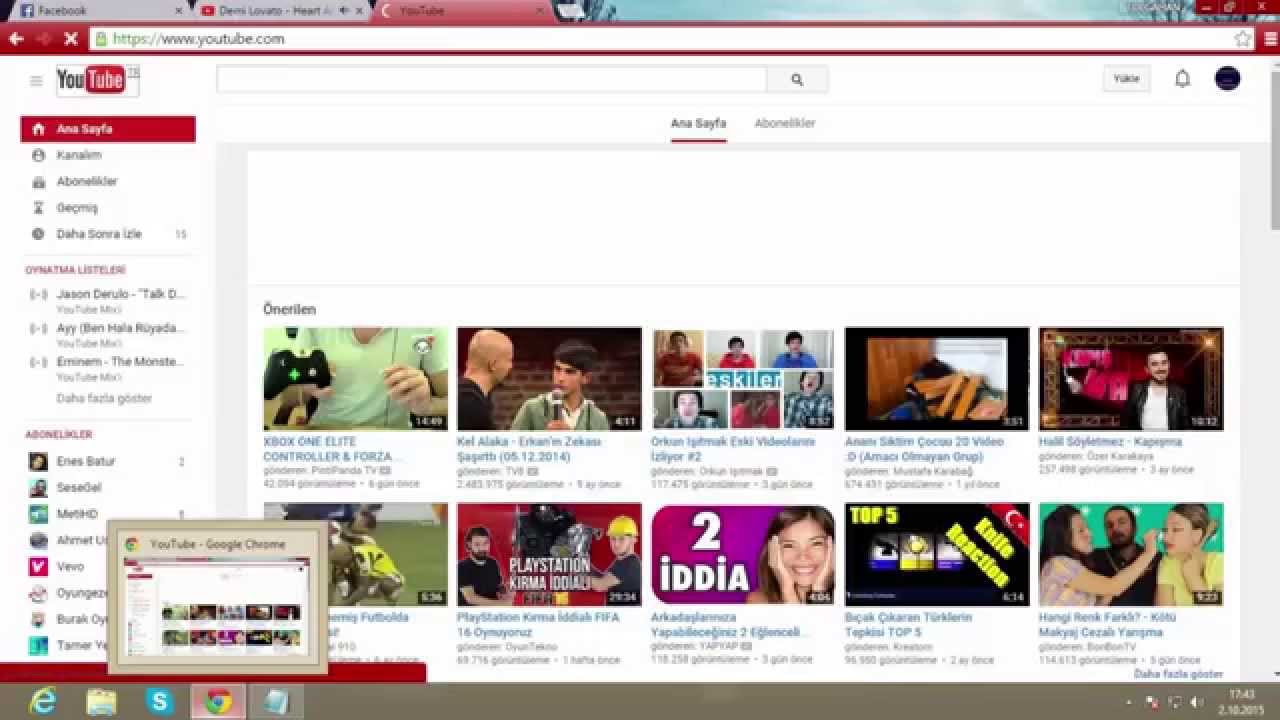Viewport: 1280px width, 720px height.
Task: Expand playlists with Daha fazla göster
Action: 104,398
